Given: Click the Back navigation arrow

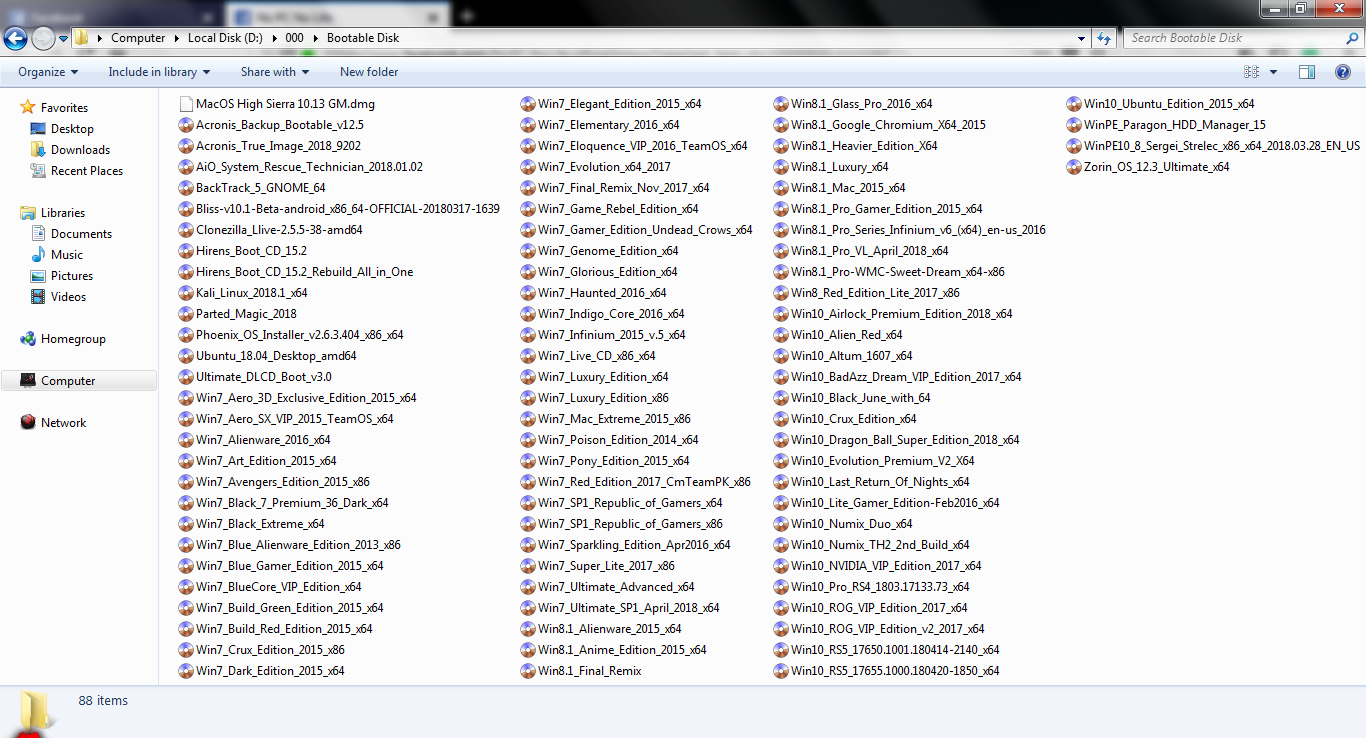Looking at the screenshot, I should [x=15, y=38].
